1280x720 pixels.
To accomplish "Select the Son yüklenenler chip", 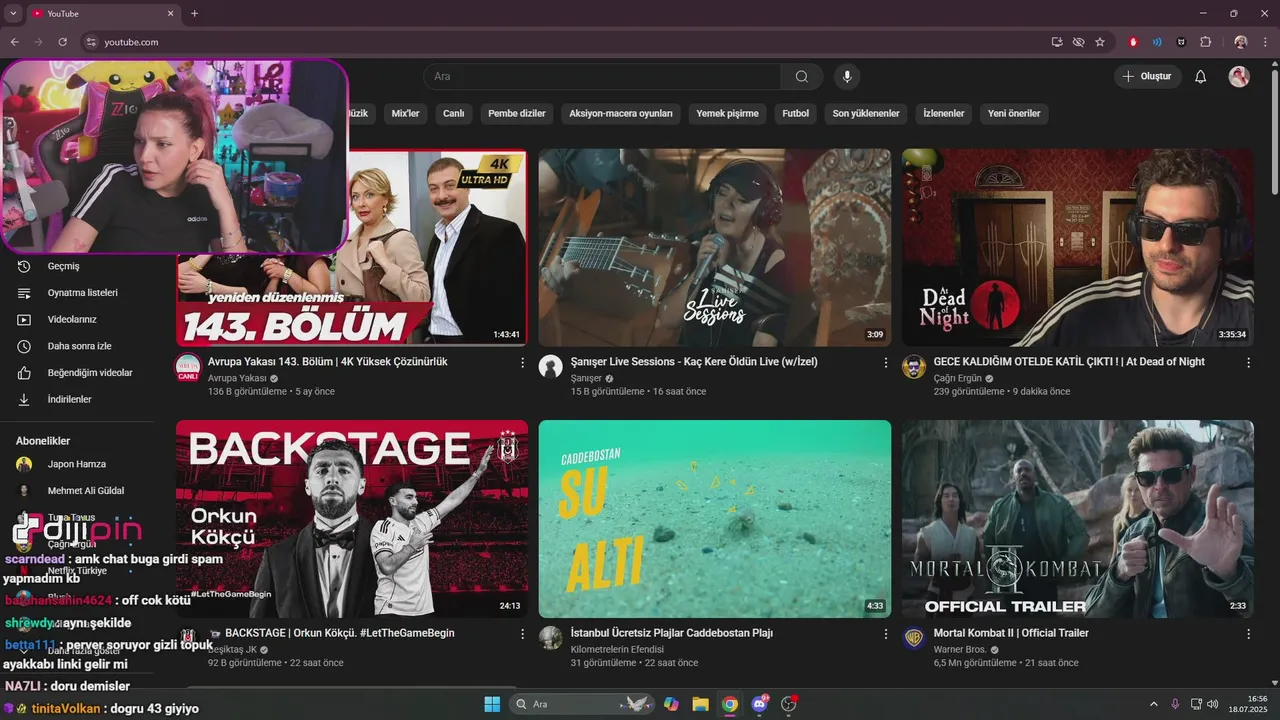I will (x=866, y=114).
